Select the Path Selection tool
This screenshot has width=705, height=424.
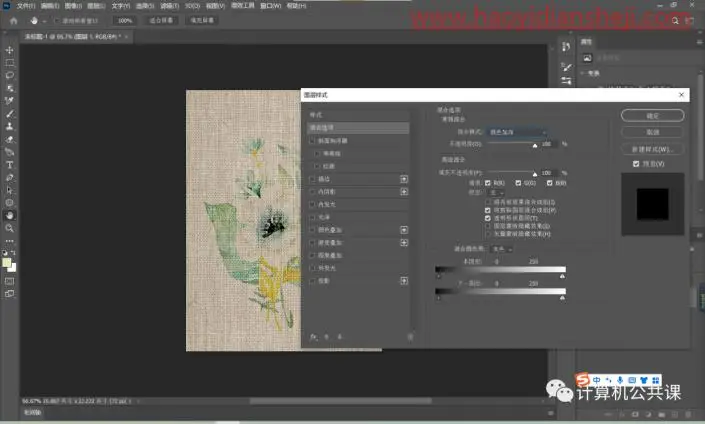[x=9, y=190]
